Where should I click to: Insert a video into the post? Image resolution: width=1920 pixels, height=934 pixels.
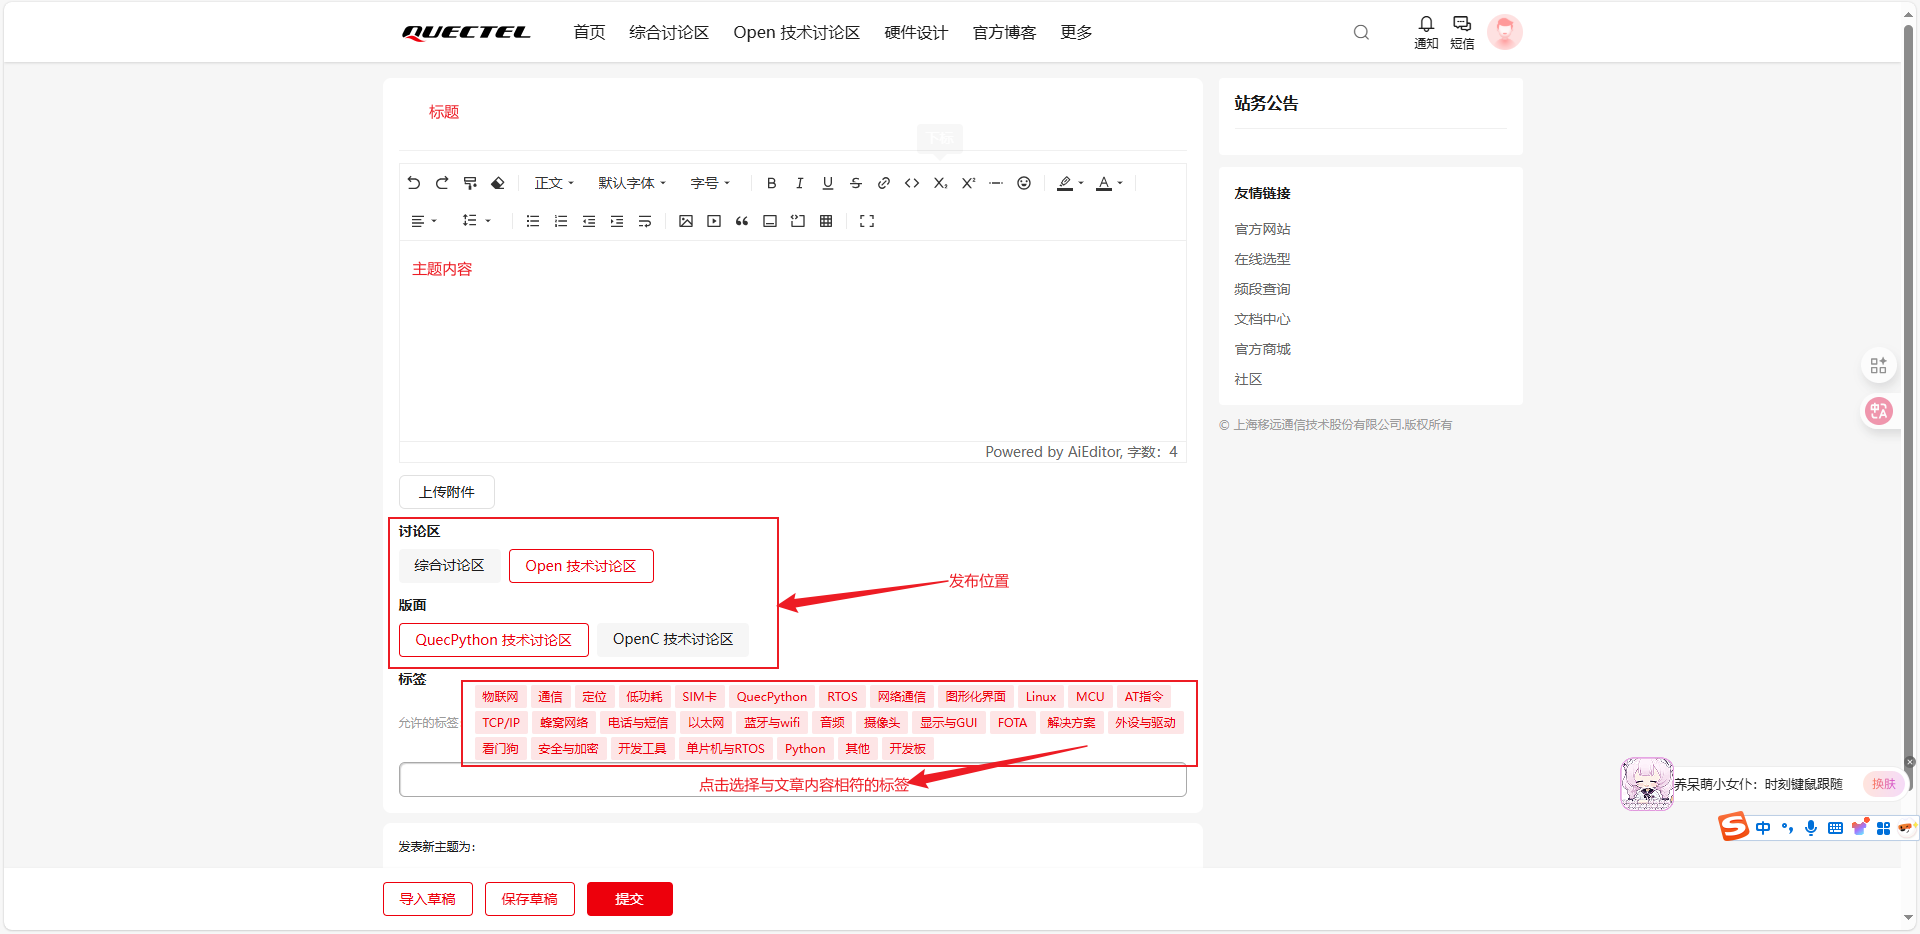714,221
